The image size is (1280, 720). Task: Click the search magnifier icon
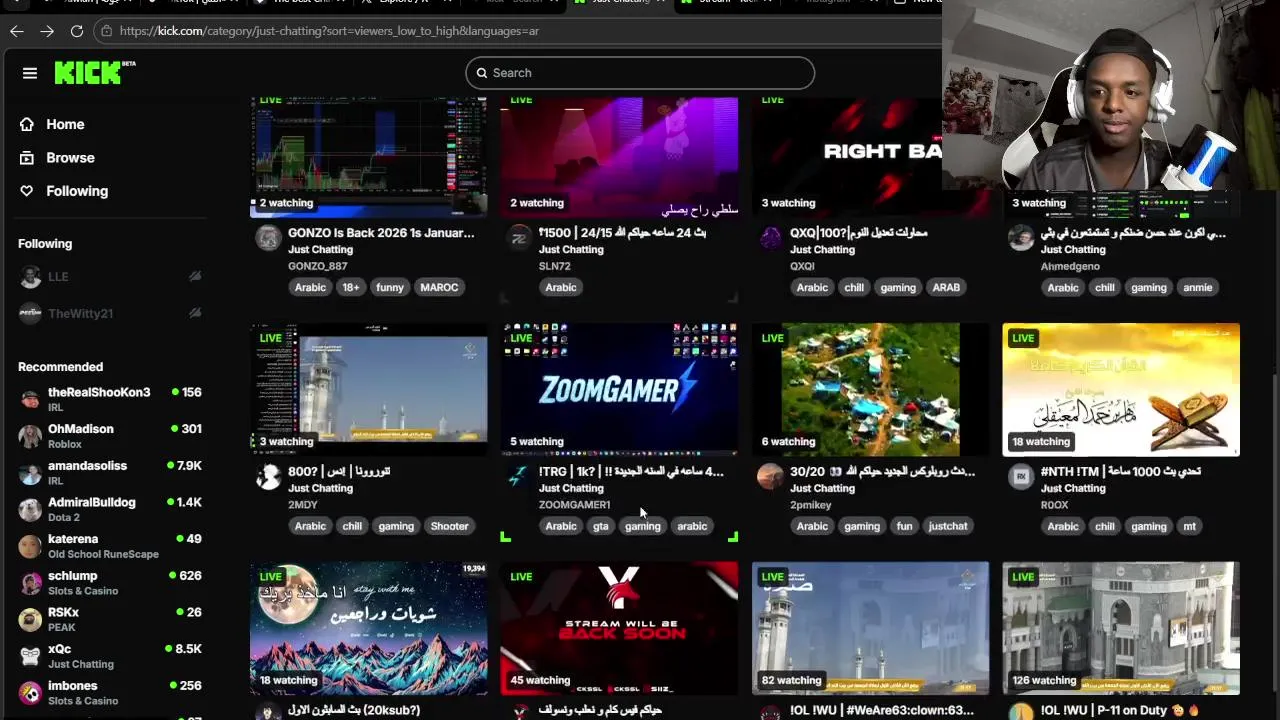[481, 73]
